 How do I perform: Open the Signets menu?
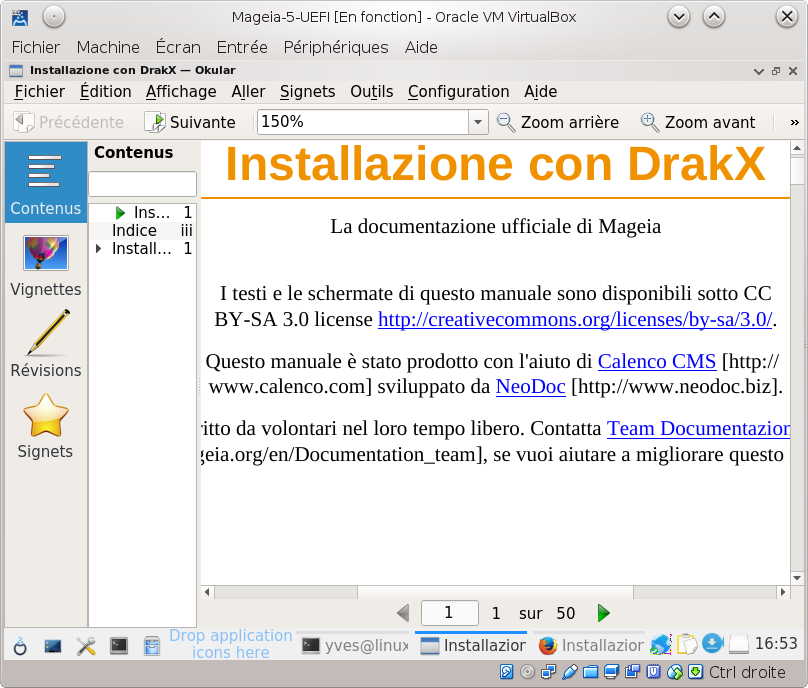pyautogui.click(x=308, y=92)
